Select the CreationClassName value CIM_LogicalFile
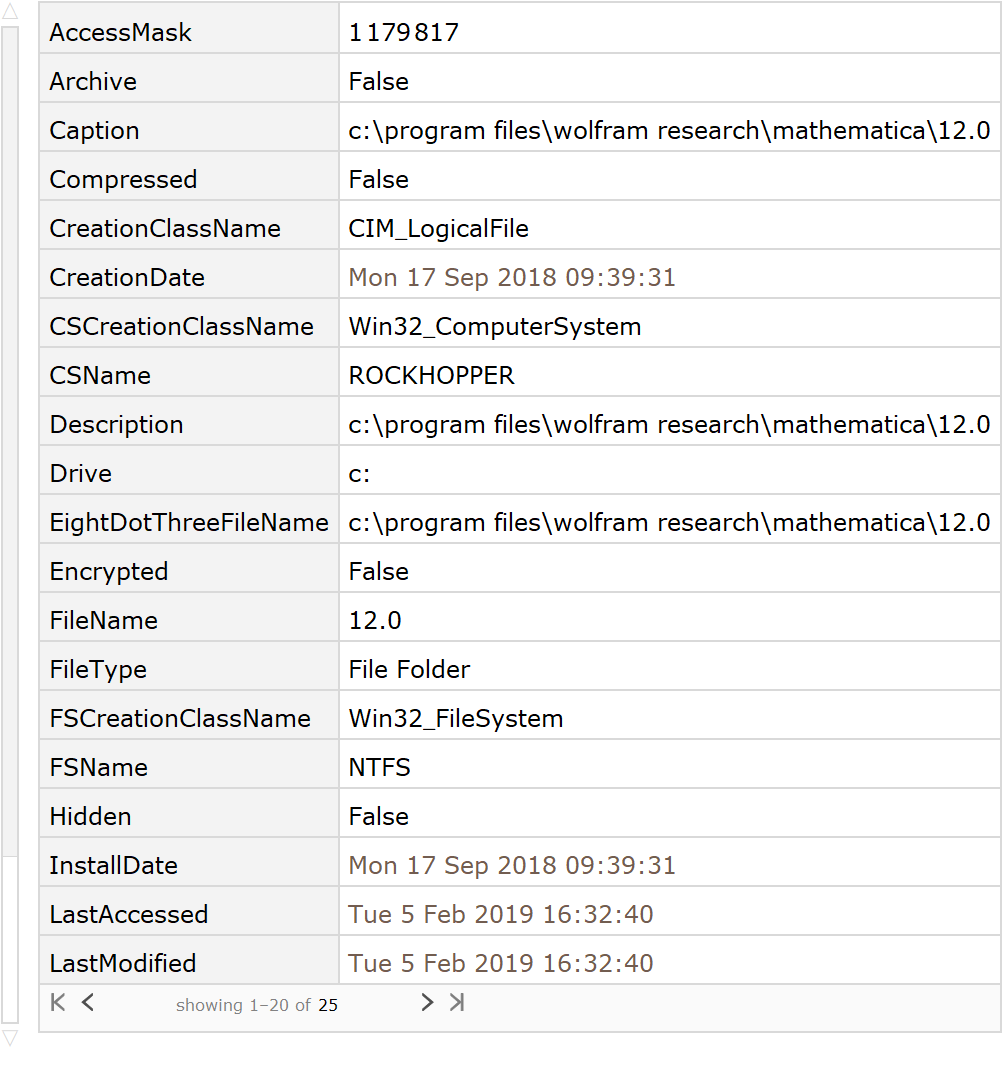Screen dimensions: 1002x1082 tap(438, 229)
